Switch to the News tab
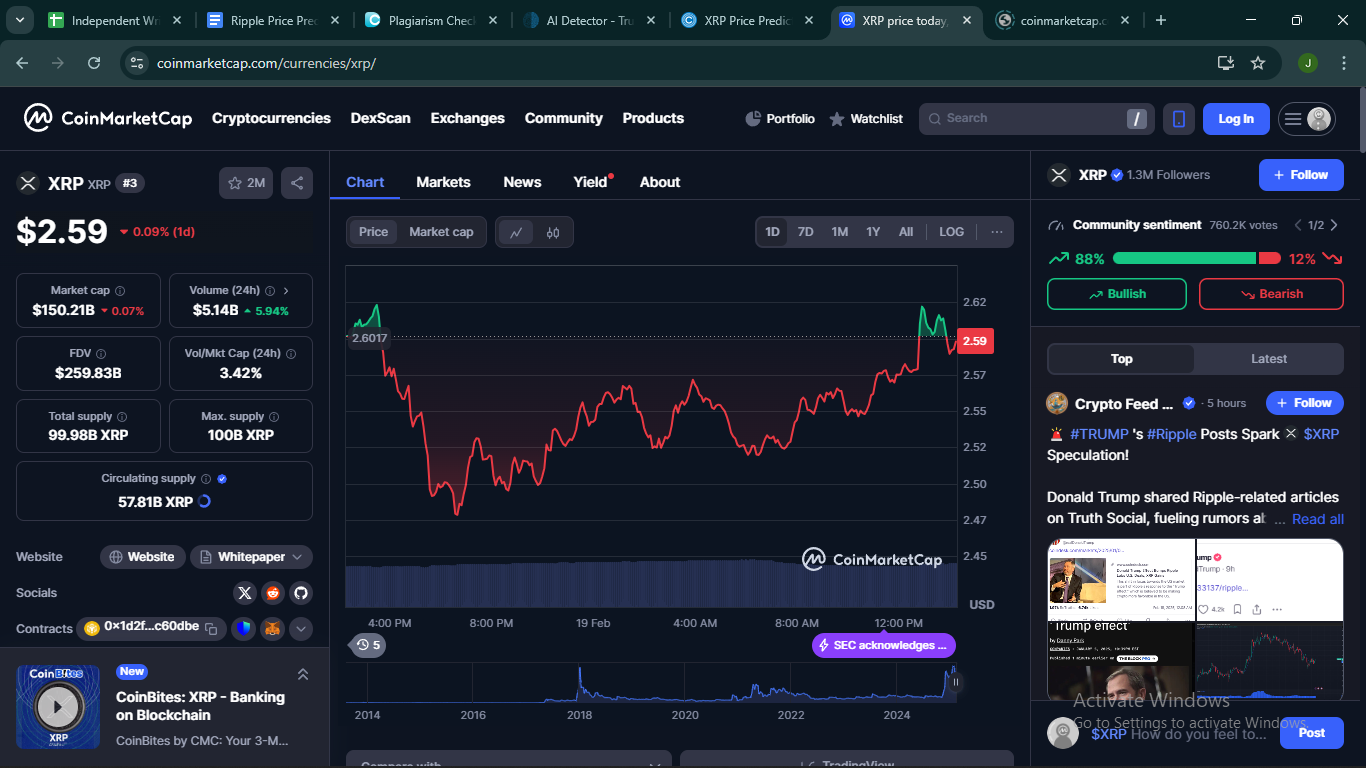Screen dimensions: 1366x768 click(x=522, y=182)
